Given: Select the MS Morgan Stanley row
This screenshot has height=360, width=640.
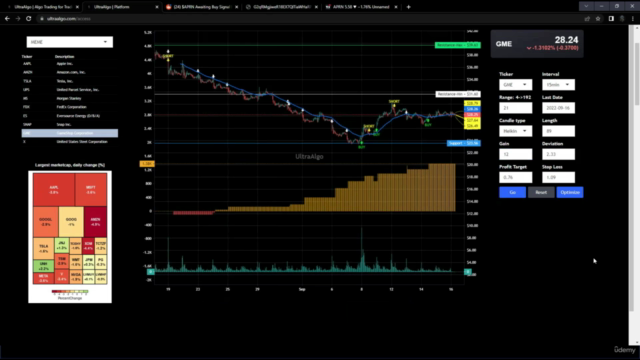Looking at the screenshot, I should [x=70, y=98].
